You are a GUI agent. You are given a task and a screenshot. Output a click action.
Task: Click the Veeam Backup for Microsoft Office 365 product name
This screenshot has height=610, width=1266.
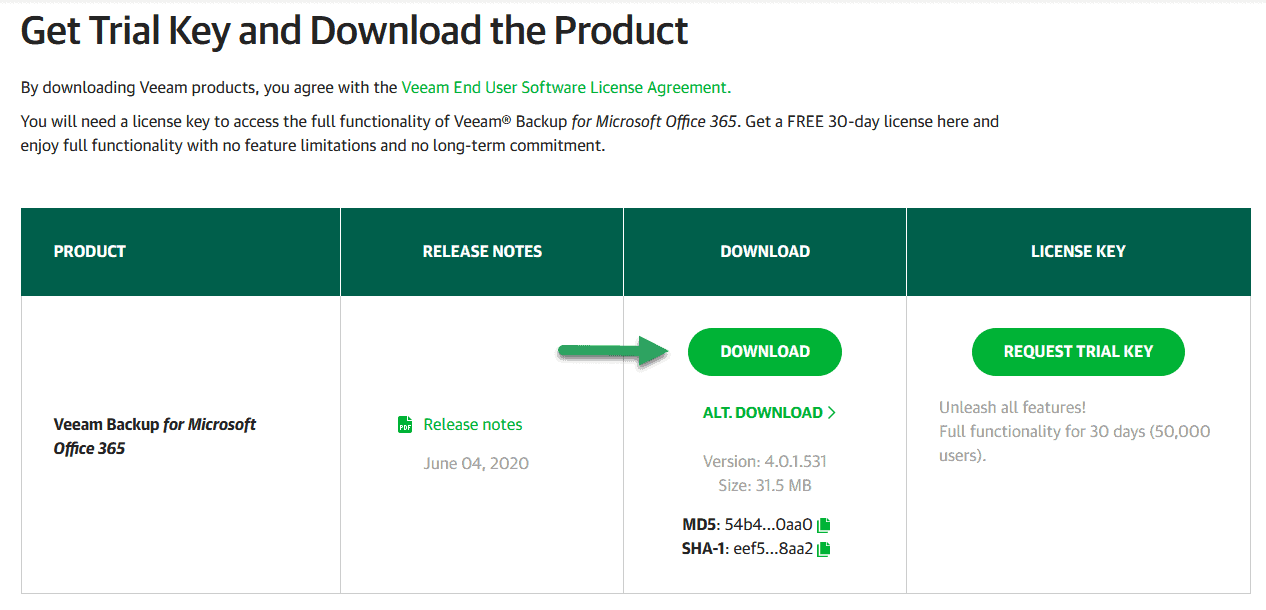[155, 437]
